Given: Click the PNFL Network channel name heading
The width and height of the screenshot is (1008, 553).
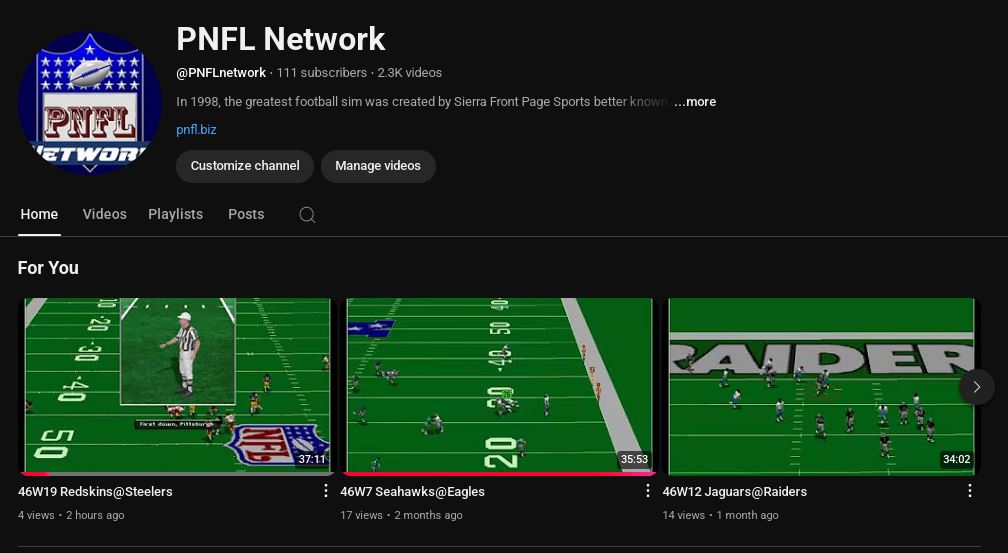Looking at the screenshot, I should tap(281, 39).
